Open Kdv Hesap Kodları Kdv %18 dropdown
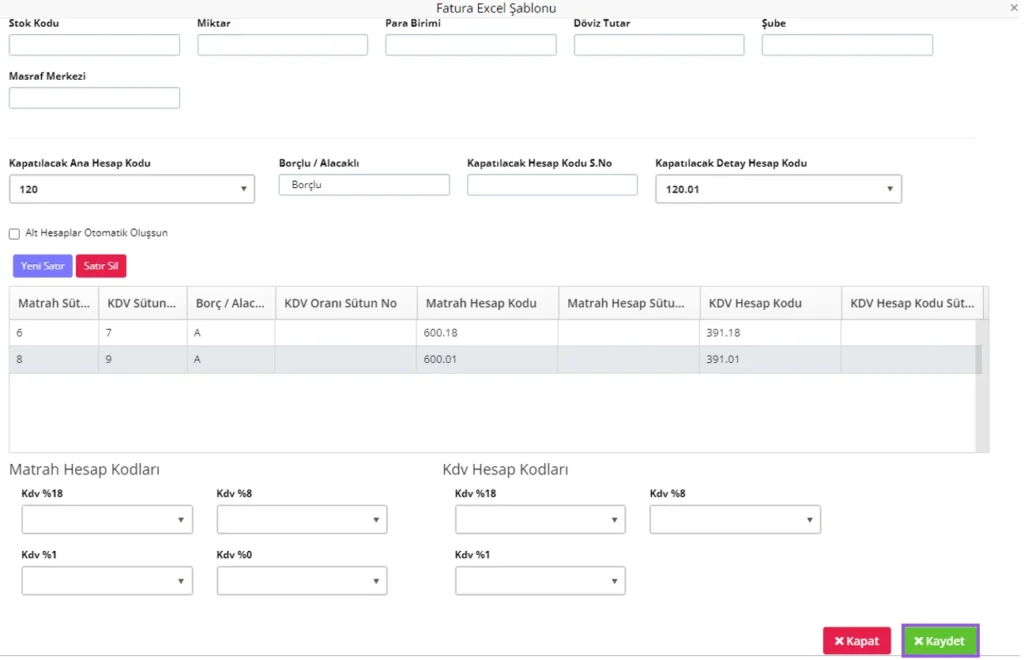Screen dimensions: 1024x660 tap(540, 520)
